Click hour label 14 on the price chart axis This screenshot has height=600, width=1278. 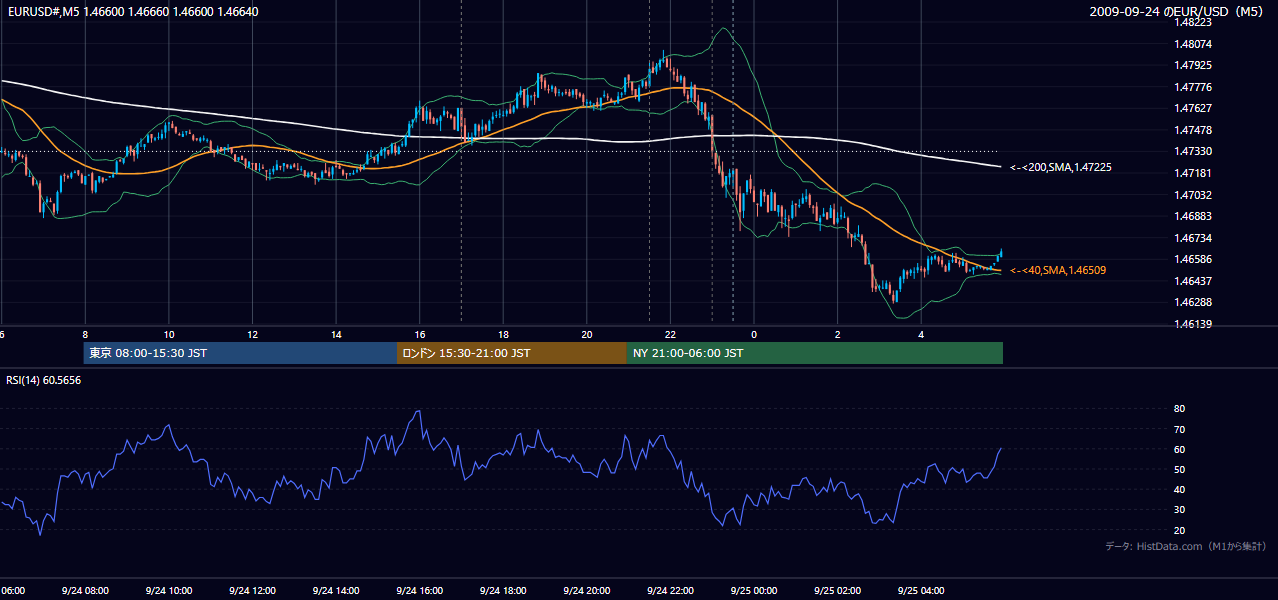click(336, 335)
